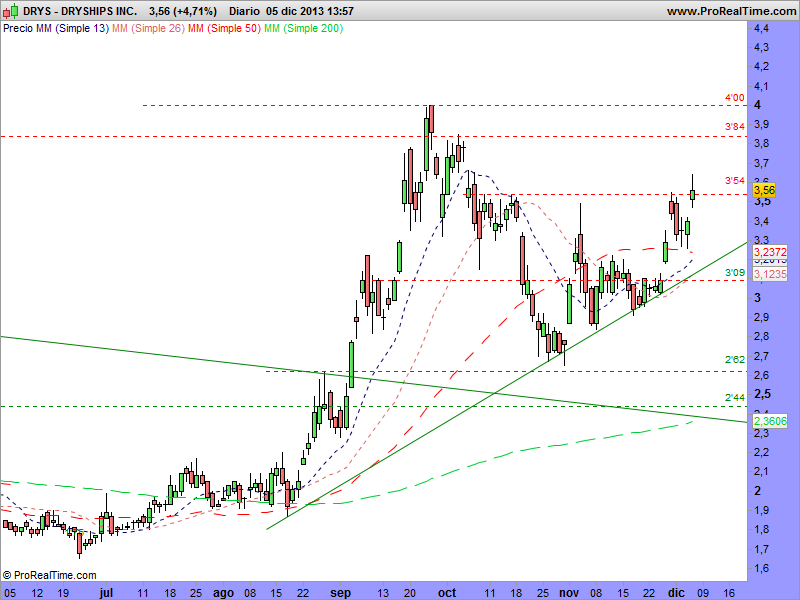
Task: Click the 3'09 support level label
Action: [735, 273]
